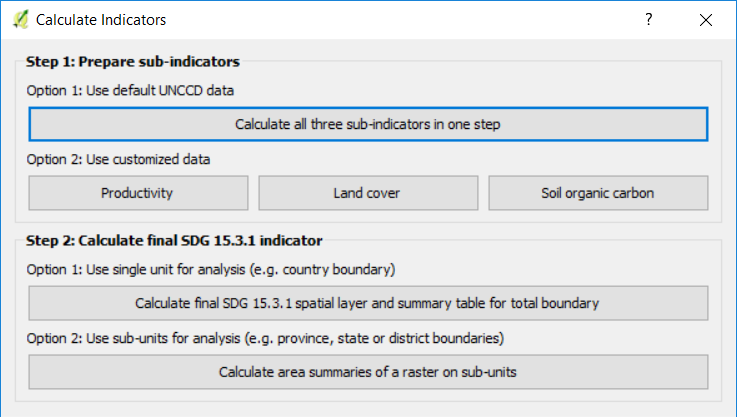The image size is (737, 417).
Task: Click the empty dialog area below Step 2
Action: 368,405
